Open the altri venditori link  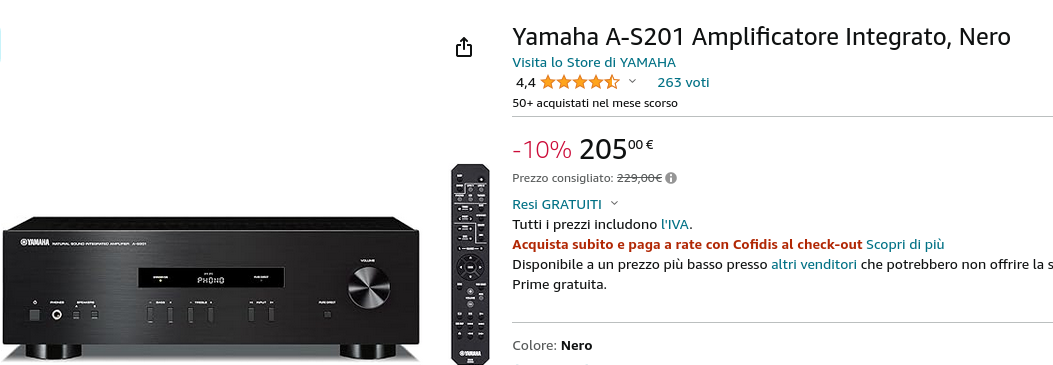(x=813, y=264)
